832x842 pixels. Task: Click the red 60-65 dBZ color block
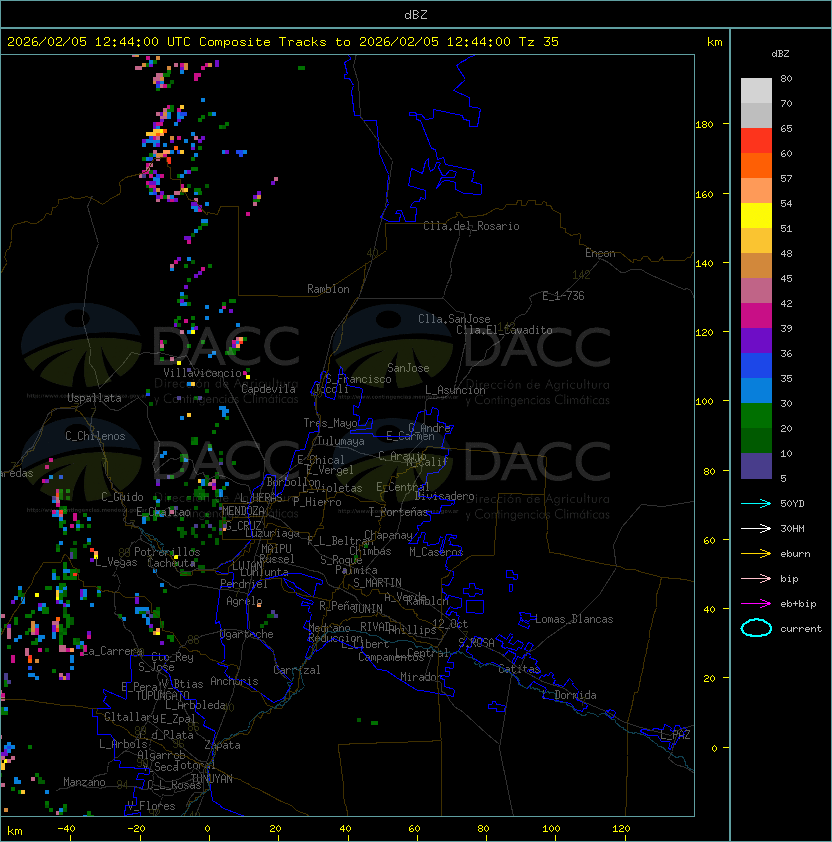[756, 141]
